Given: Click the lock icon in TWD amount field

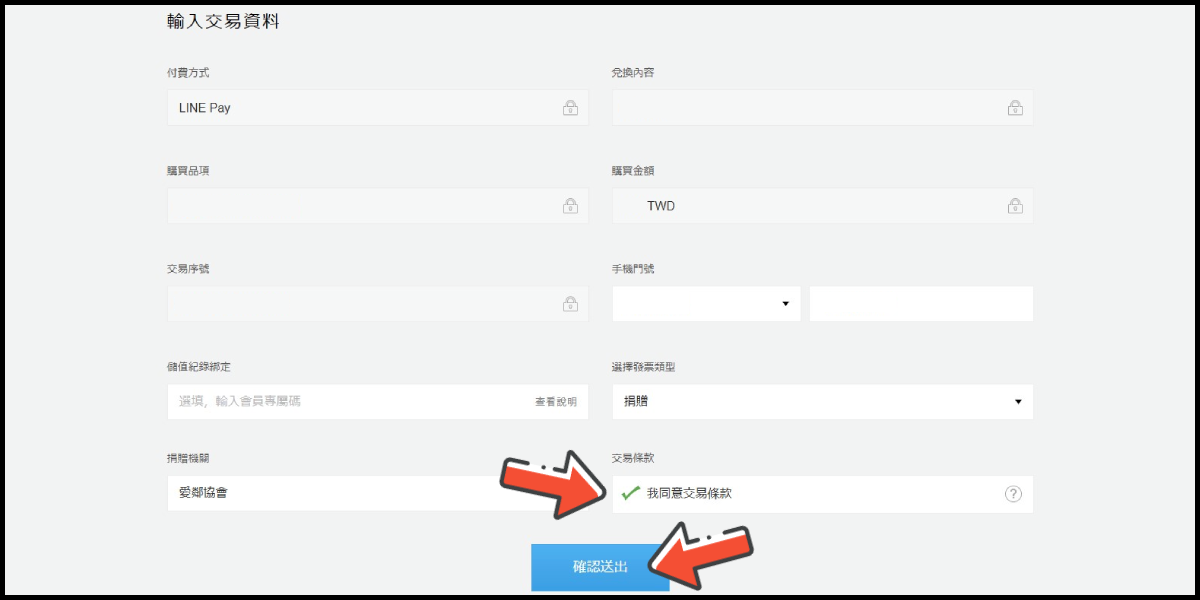Looking at the screenshot, I should click(1015, 206).
